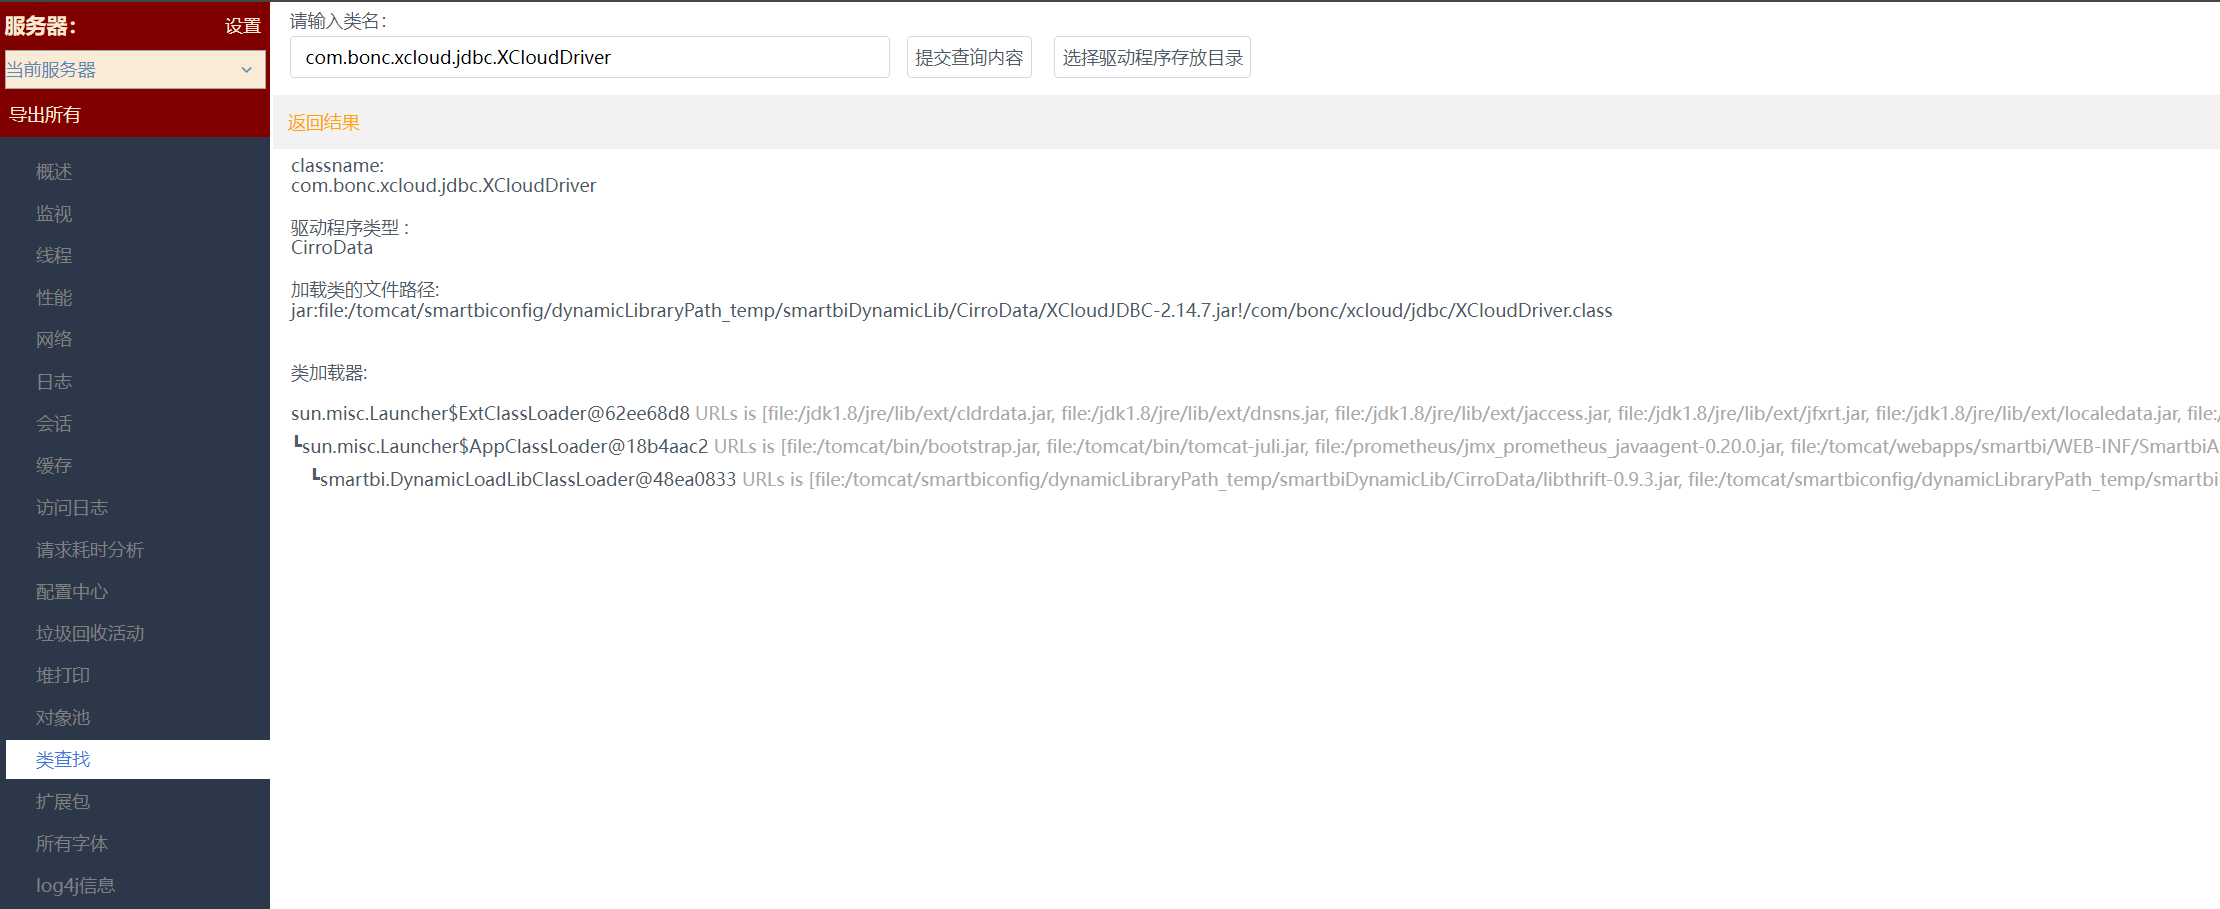Click the DynamicLoadLibClassLoader@48ea0833 row
2220x909 pixels.
pyautogui.click(x=1265, y=479)
